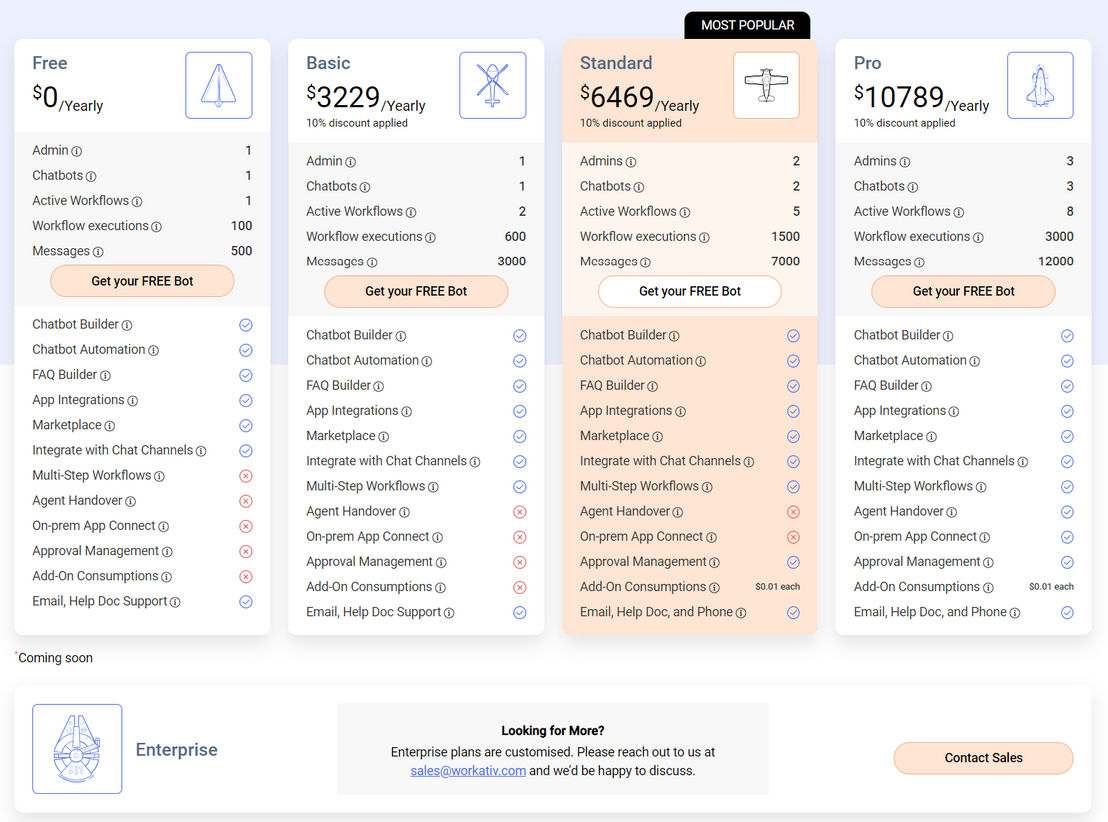Click Get your FREE Bot in Standard plan

[690, 291]
